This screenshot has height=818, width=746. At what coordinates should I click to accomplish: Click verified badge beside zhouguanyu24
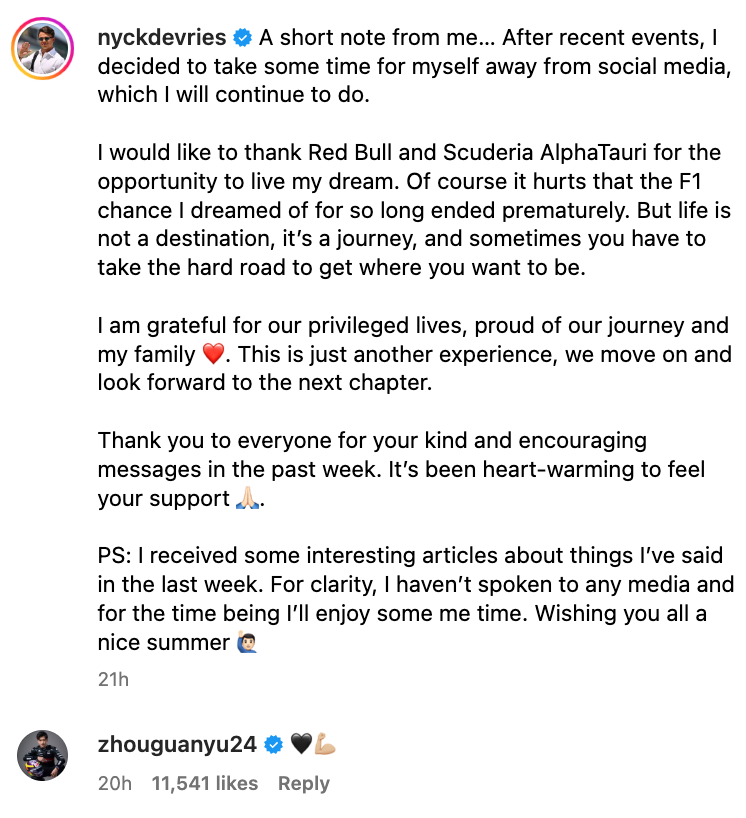coord(273,744)
